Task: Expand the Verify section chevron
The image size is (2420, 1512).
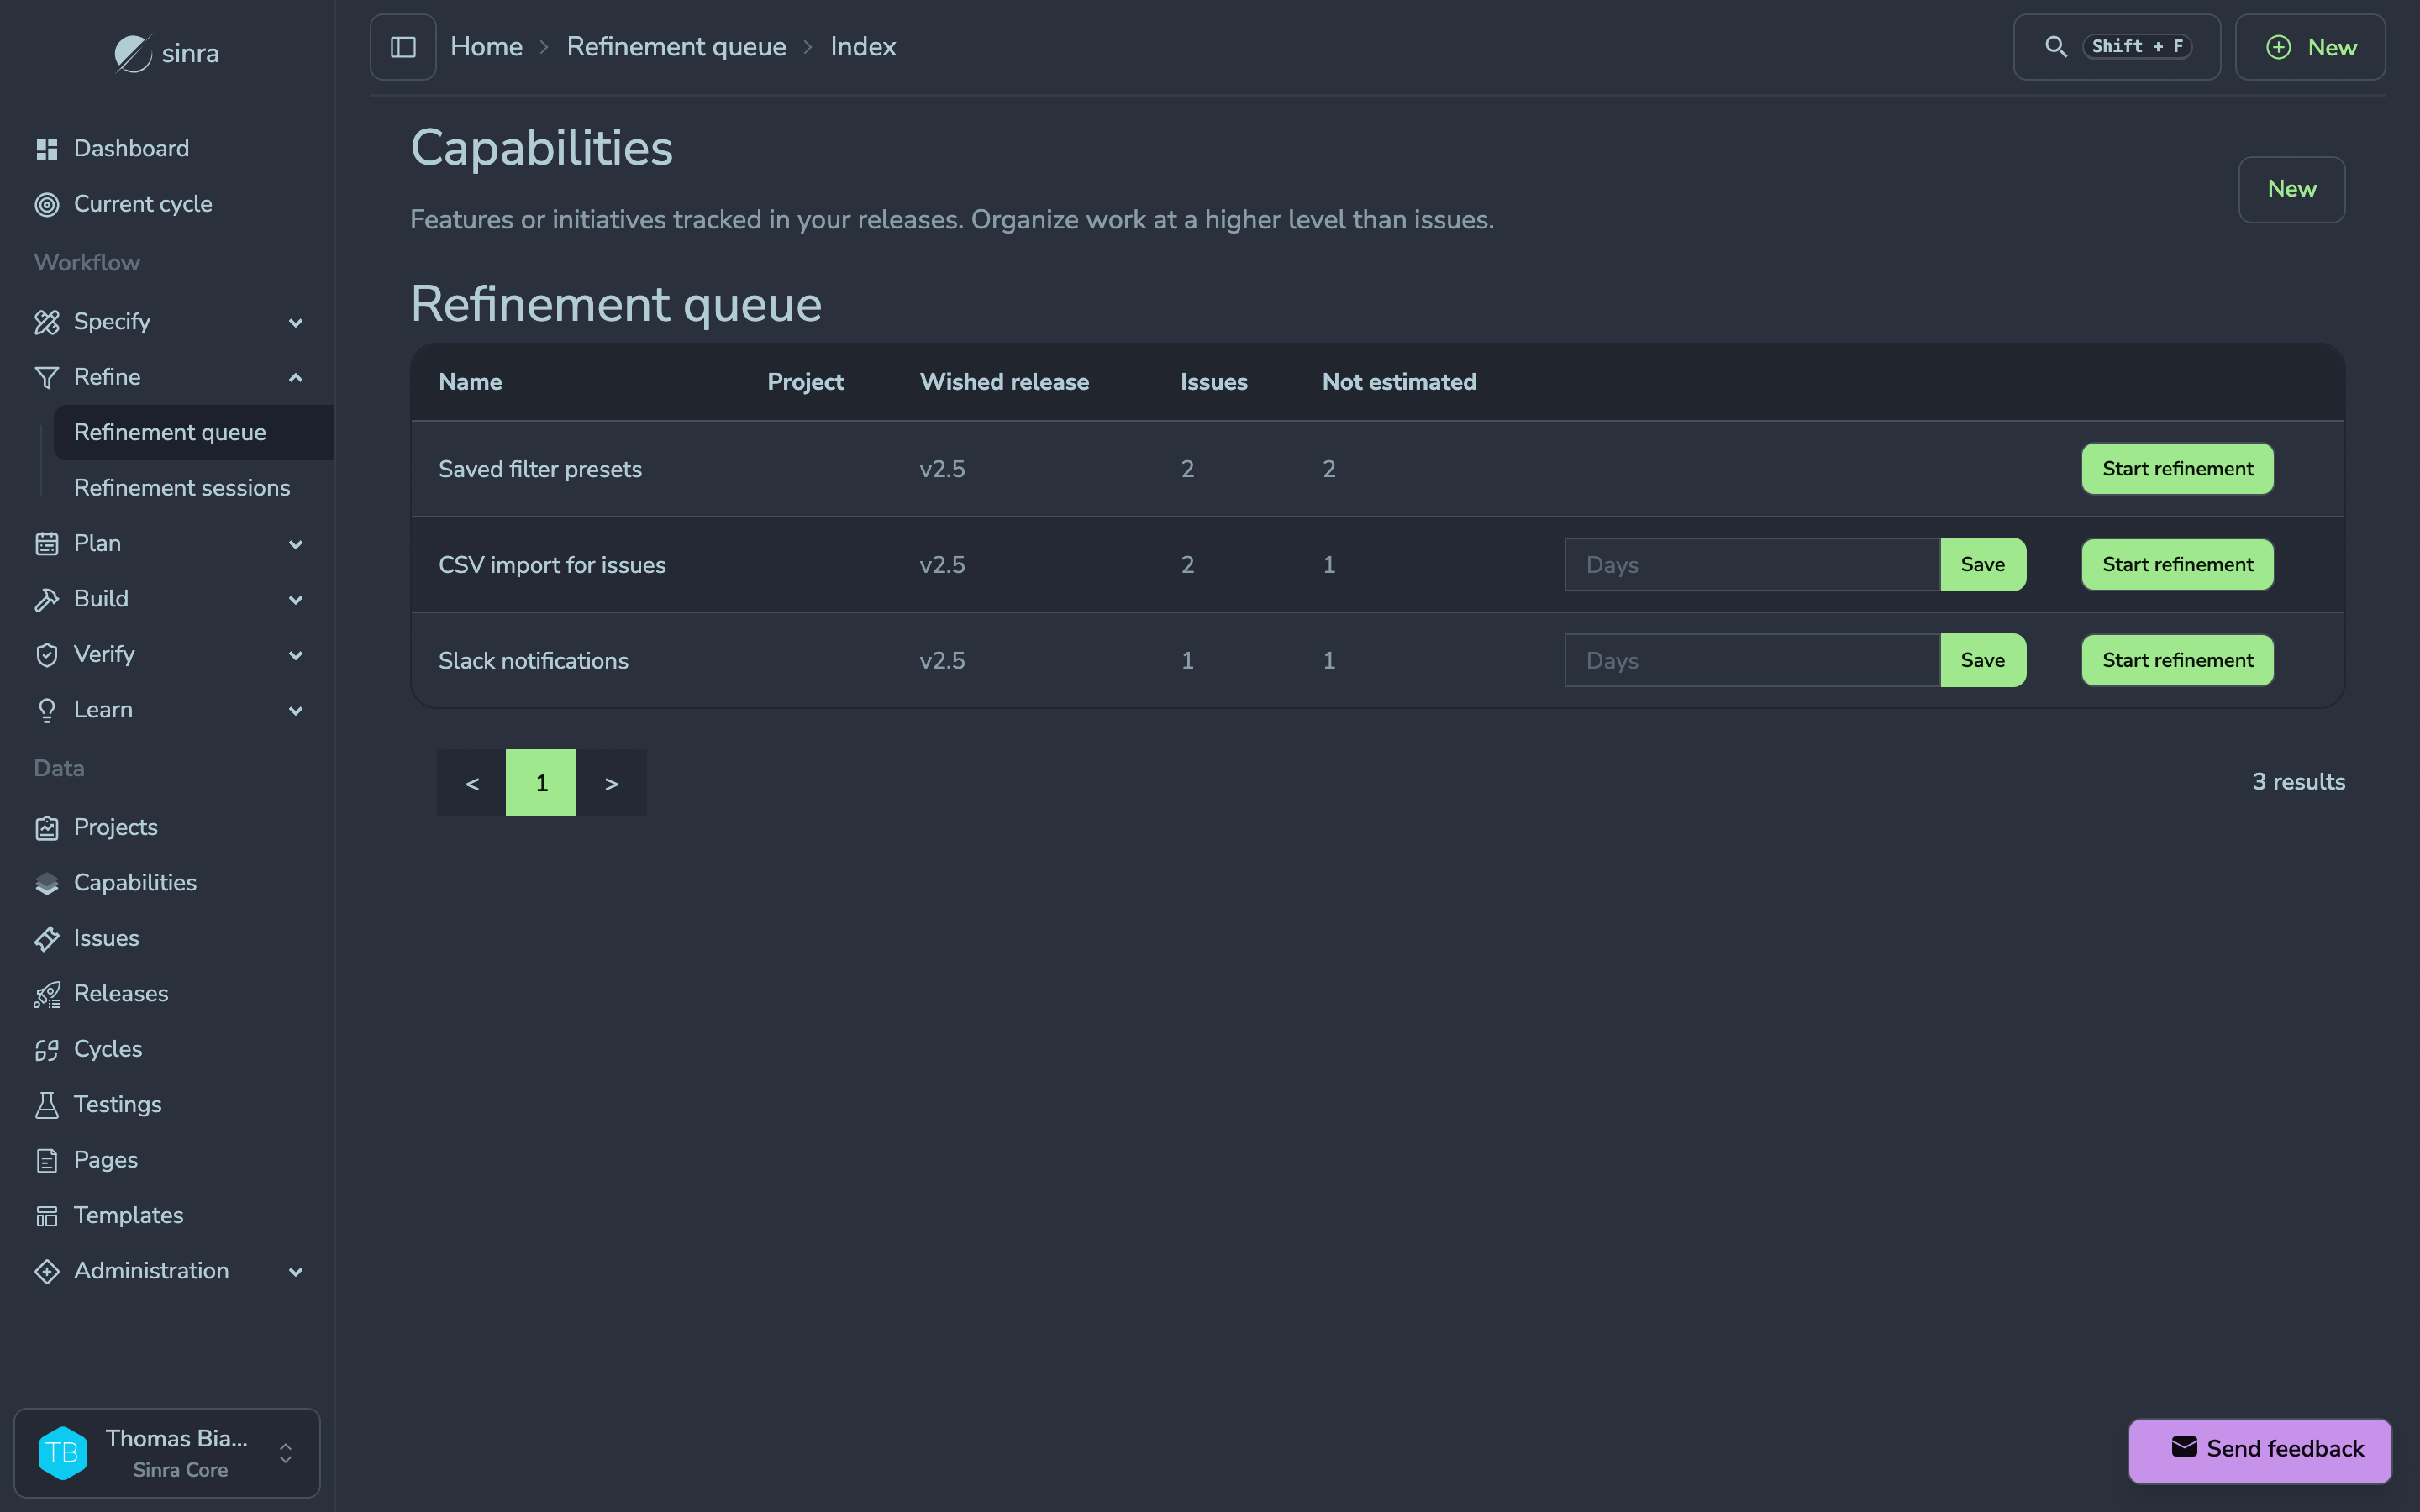Action: (x=296, y=655)
